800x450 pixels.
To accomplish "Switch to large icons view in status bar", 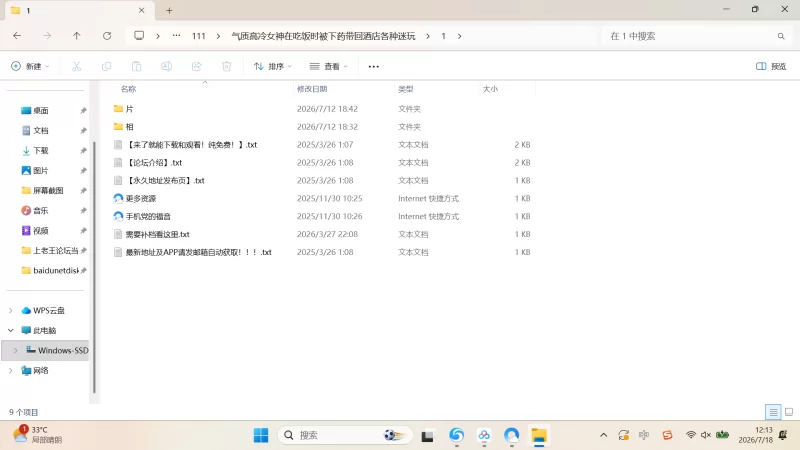I will [789, 412].
